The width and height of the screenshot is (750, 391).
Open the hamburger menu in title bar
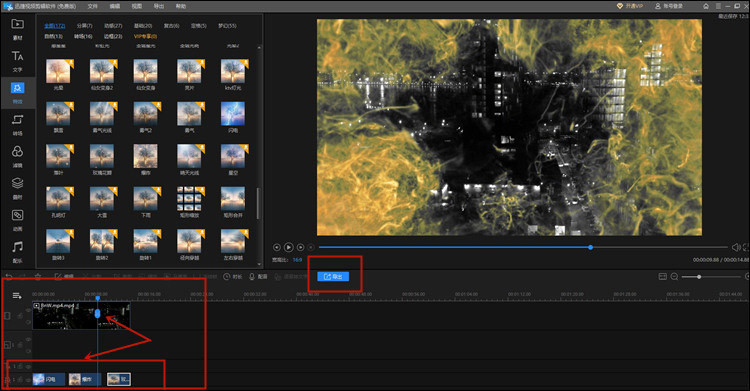click(718, 6)
